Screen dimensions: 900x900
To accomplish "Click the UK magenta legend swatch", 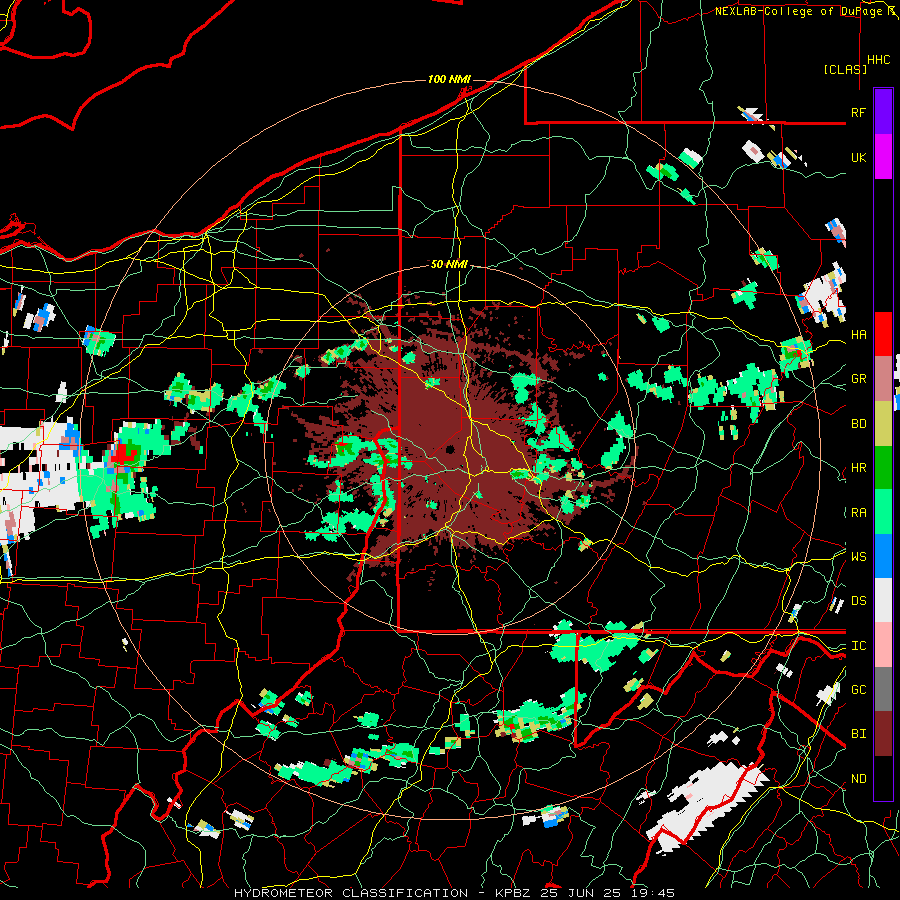I will pos(883,157).
